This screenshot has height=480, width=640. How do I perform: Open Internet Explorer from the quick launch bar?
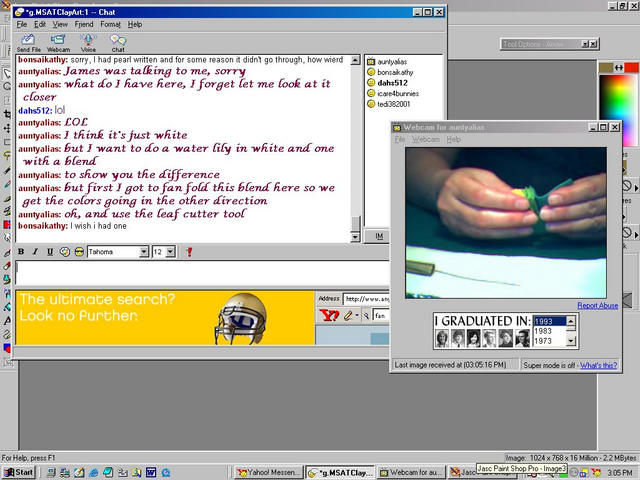pyautogui.click(x=93, y=472)
